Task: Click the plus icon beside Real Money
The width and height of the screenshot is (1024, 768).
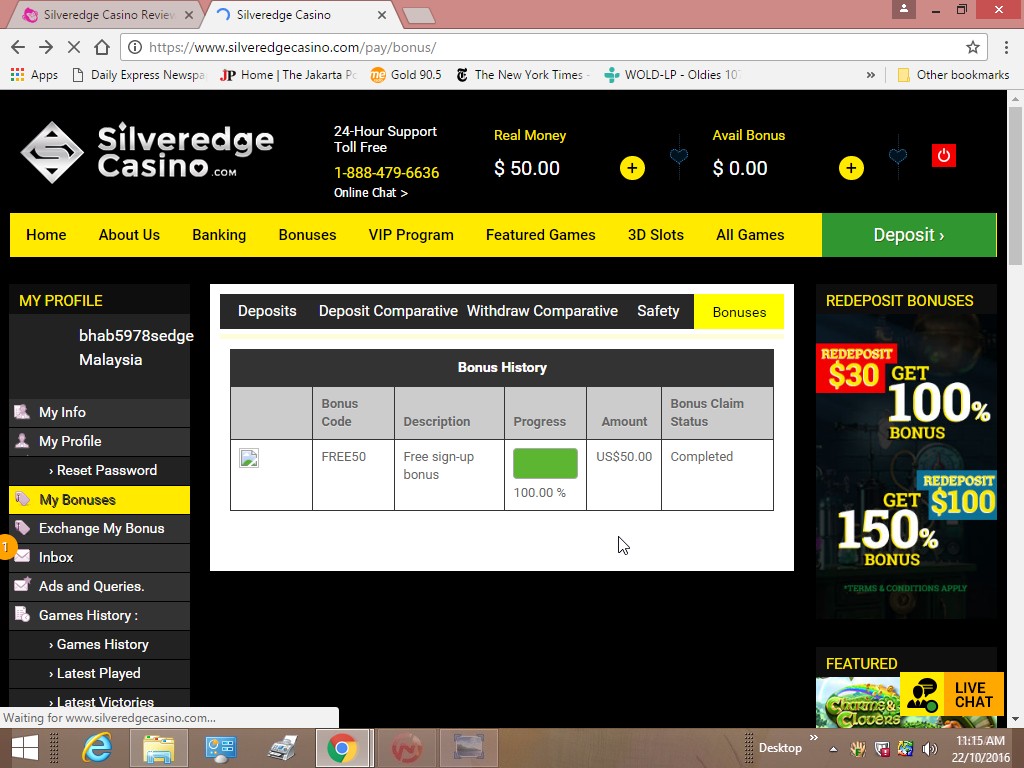Action: [x=632, y=168]
